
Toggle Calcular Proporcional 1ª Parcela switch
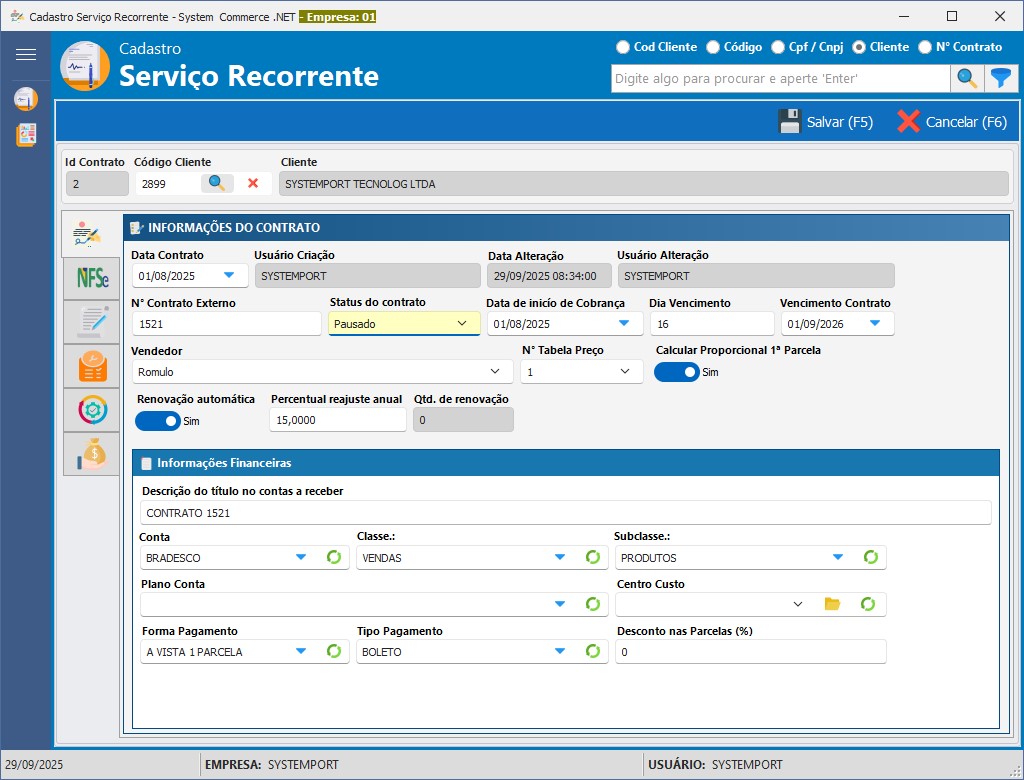click(677, 372)
